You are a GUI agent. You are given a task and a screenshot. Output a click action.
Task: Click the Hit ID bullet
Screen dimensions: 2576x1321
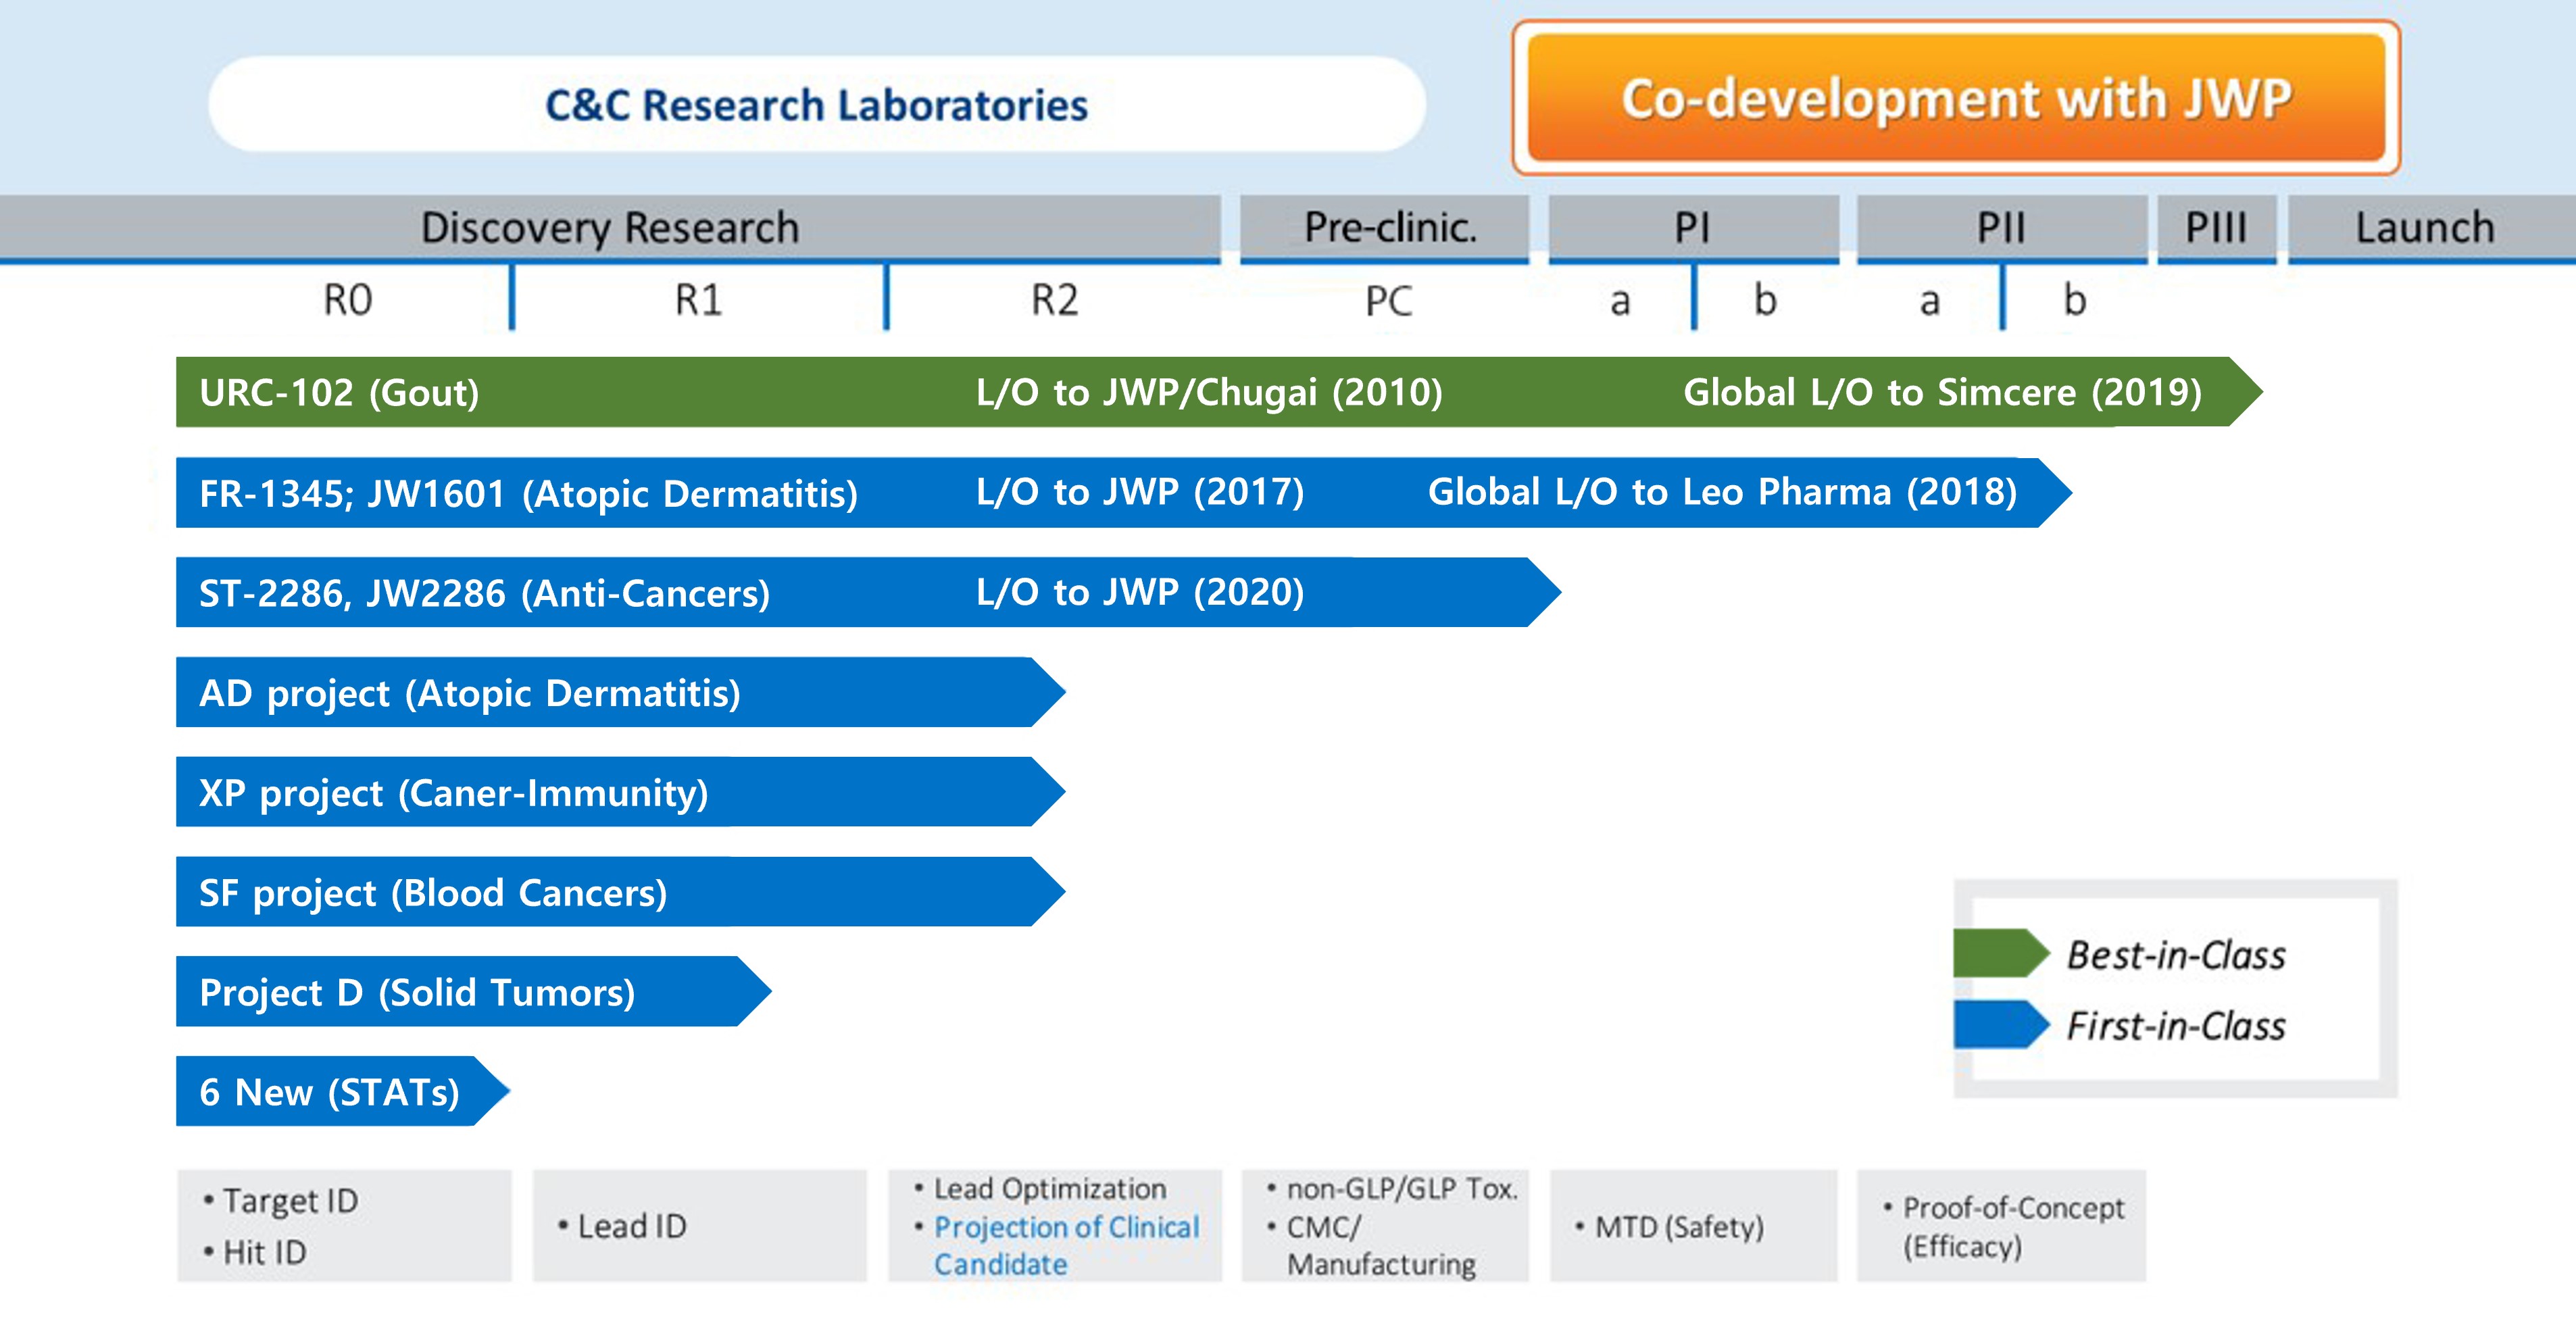(255, 1252)
